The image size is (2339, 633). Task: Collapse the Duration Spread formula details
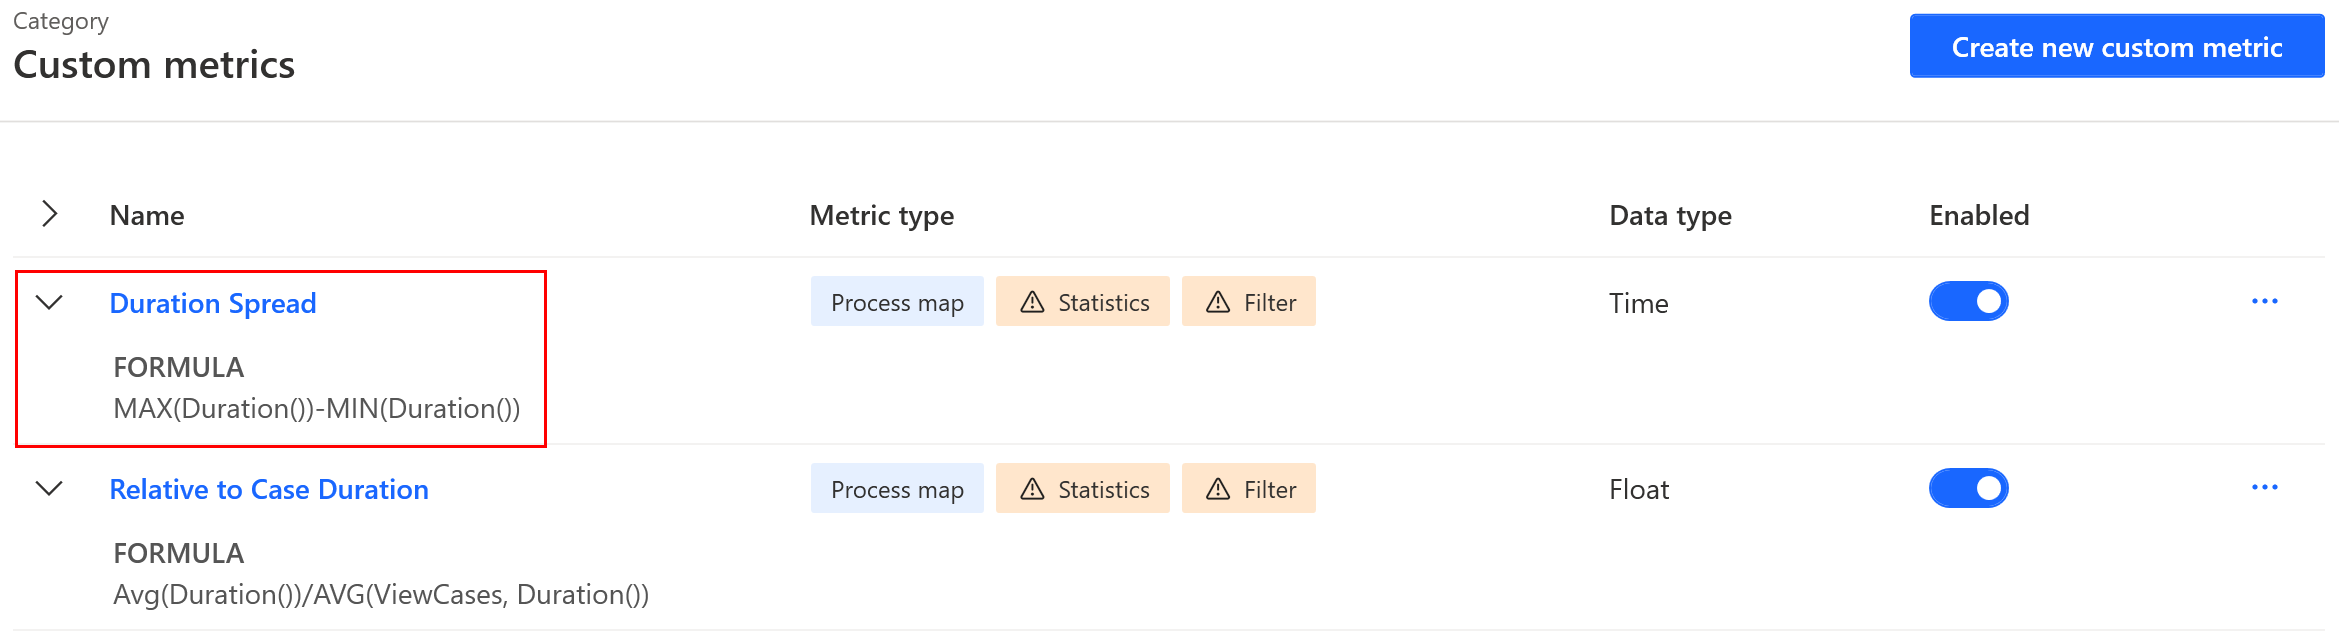pos(49,301)
